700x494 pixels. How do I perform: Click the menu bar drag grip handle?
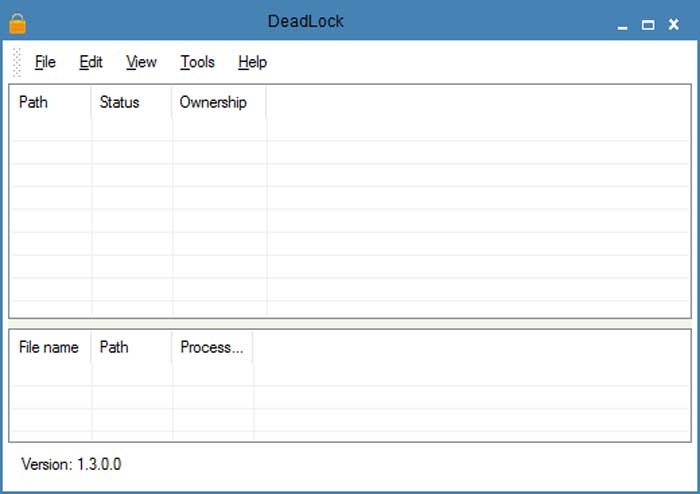click(17, 62)
